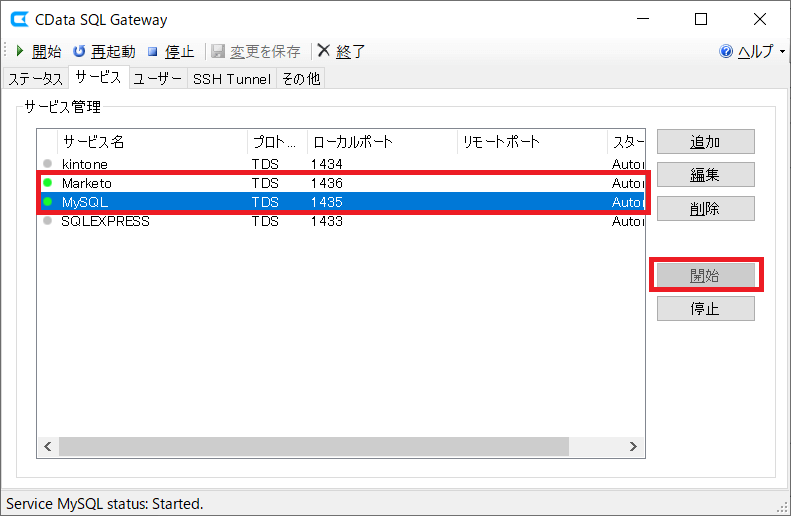Screen dimensions: 791x516
Task: Click the 開始 button beside the service list
Action: (705, 275)
